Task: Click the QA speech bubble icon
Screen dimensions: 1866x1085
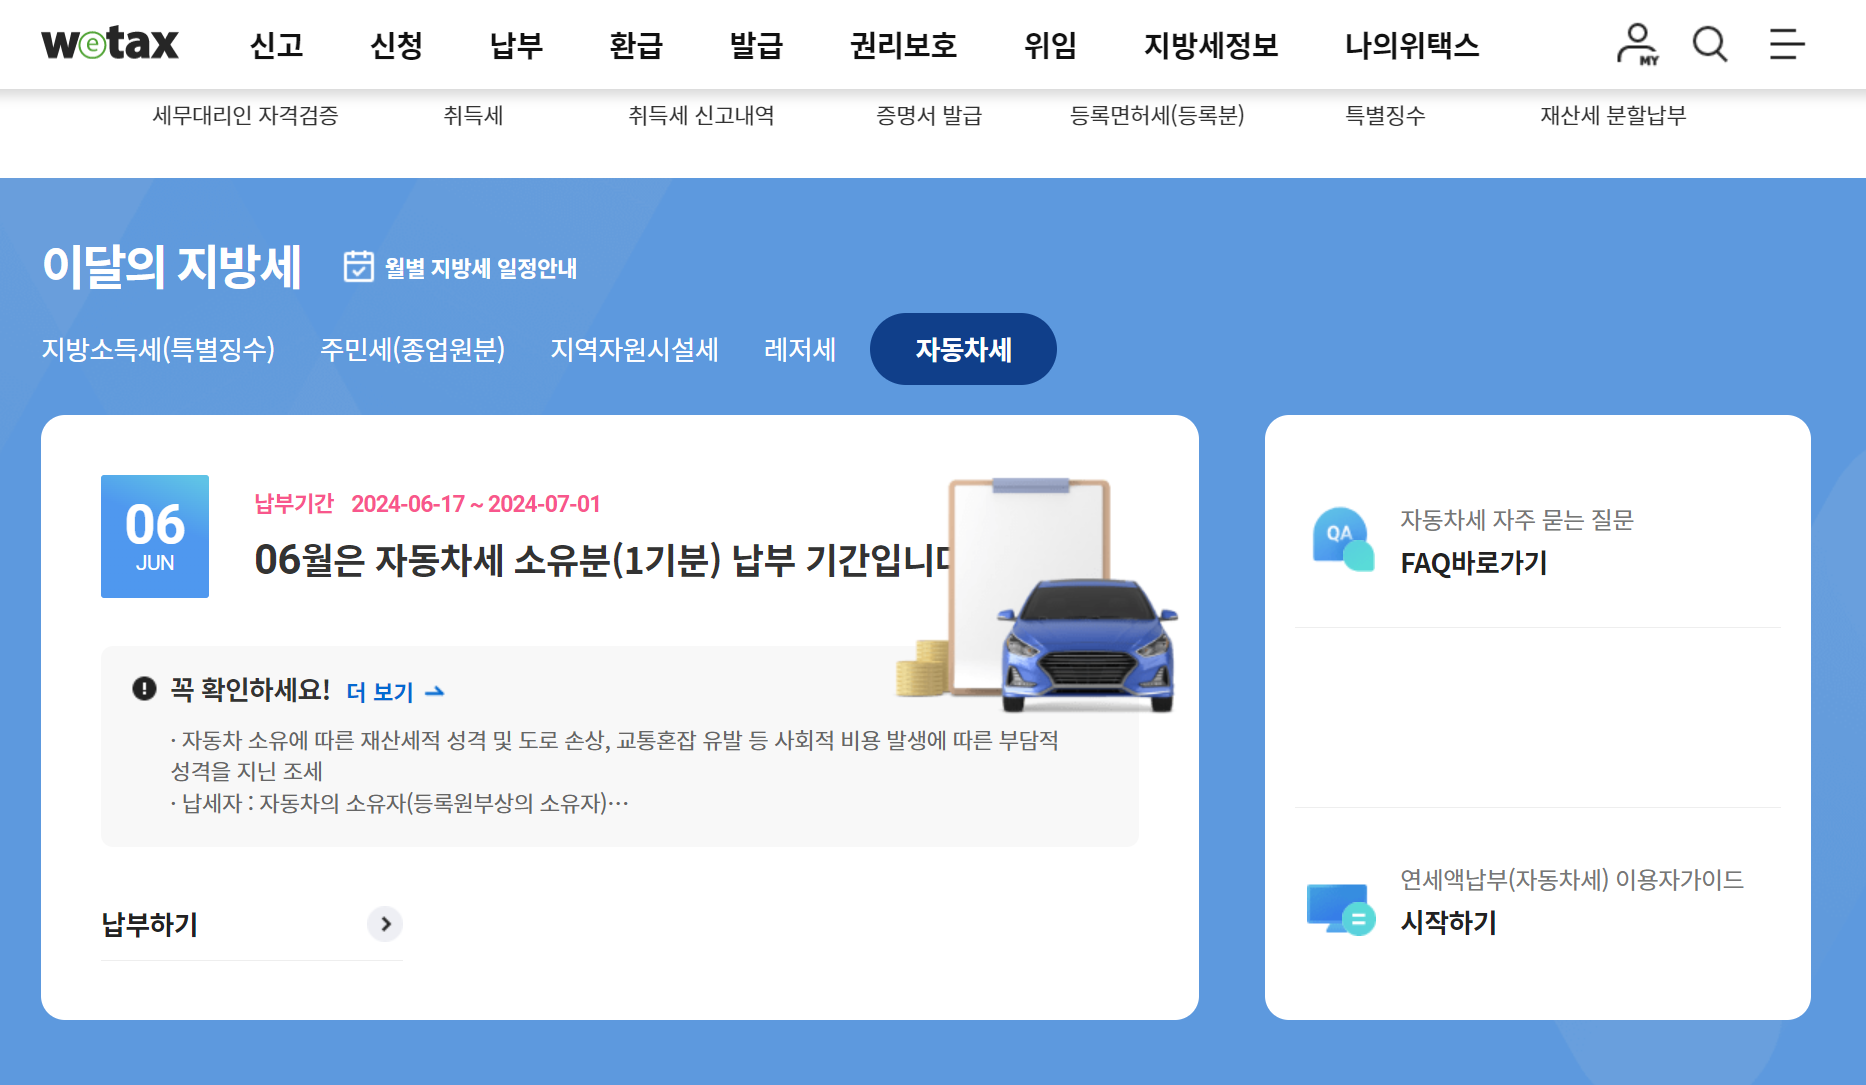Action: pos(1343,539)
